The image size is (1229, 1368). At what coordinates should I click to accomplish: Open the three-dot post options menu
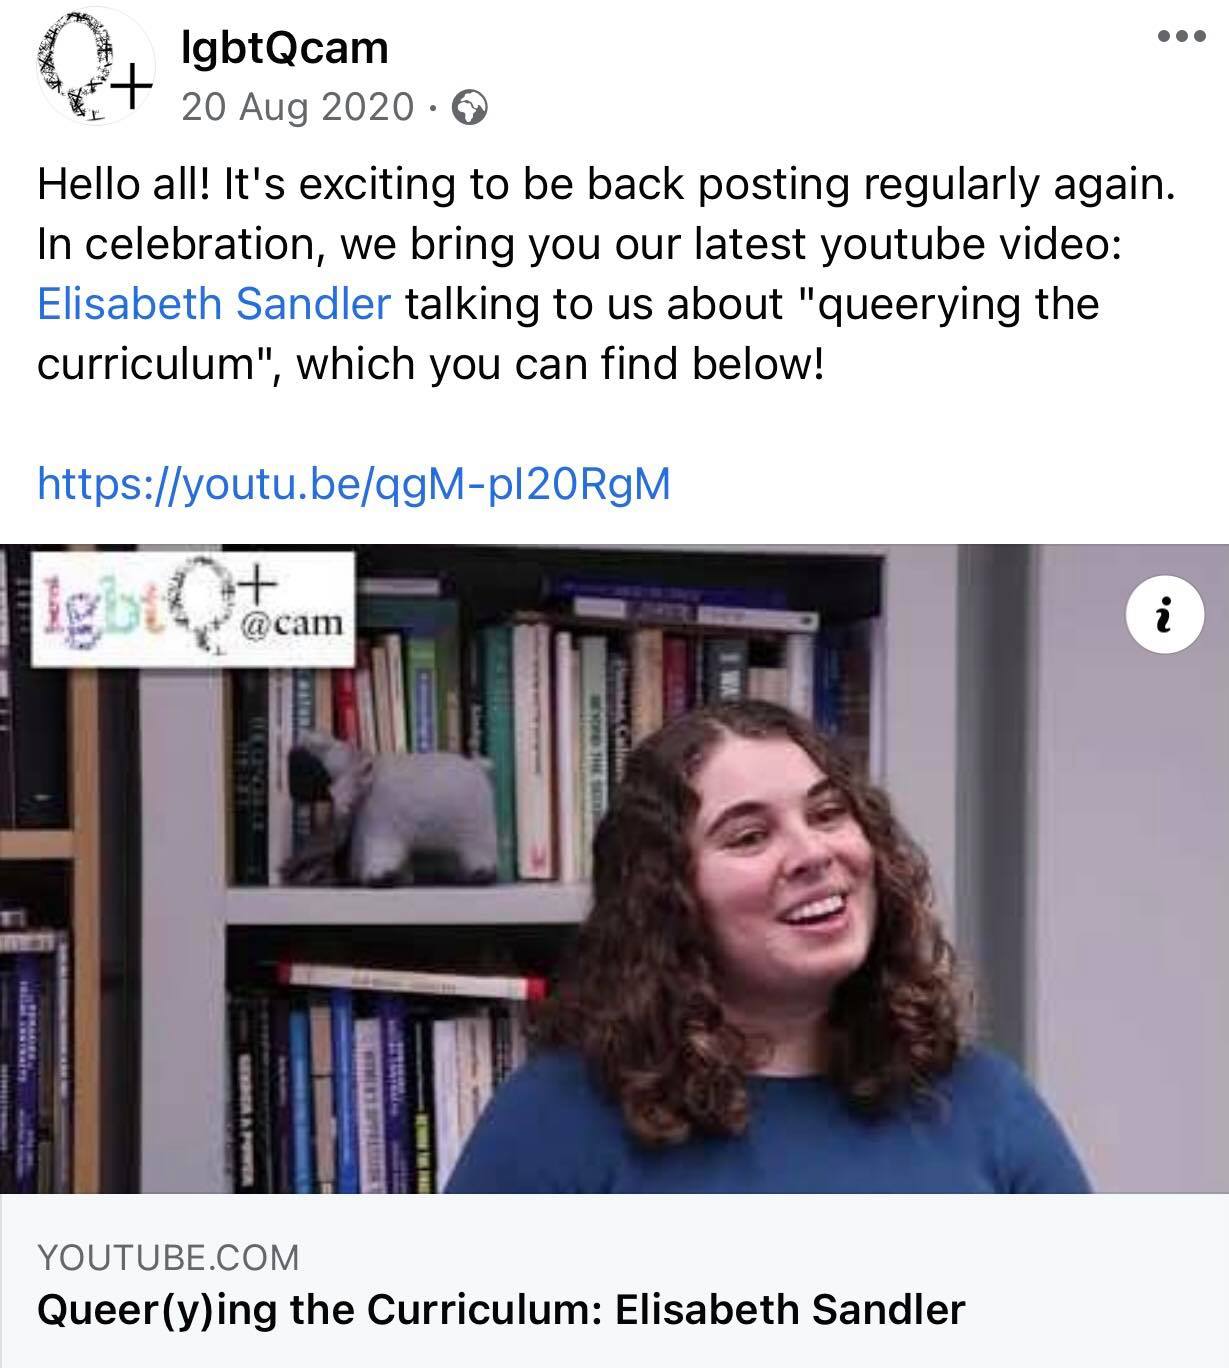[x=1181, y=37]
